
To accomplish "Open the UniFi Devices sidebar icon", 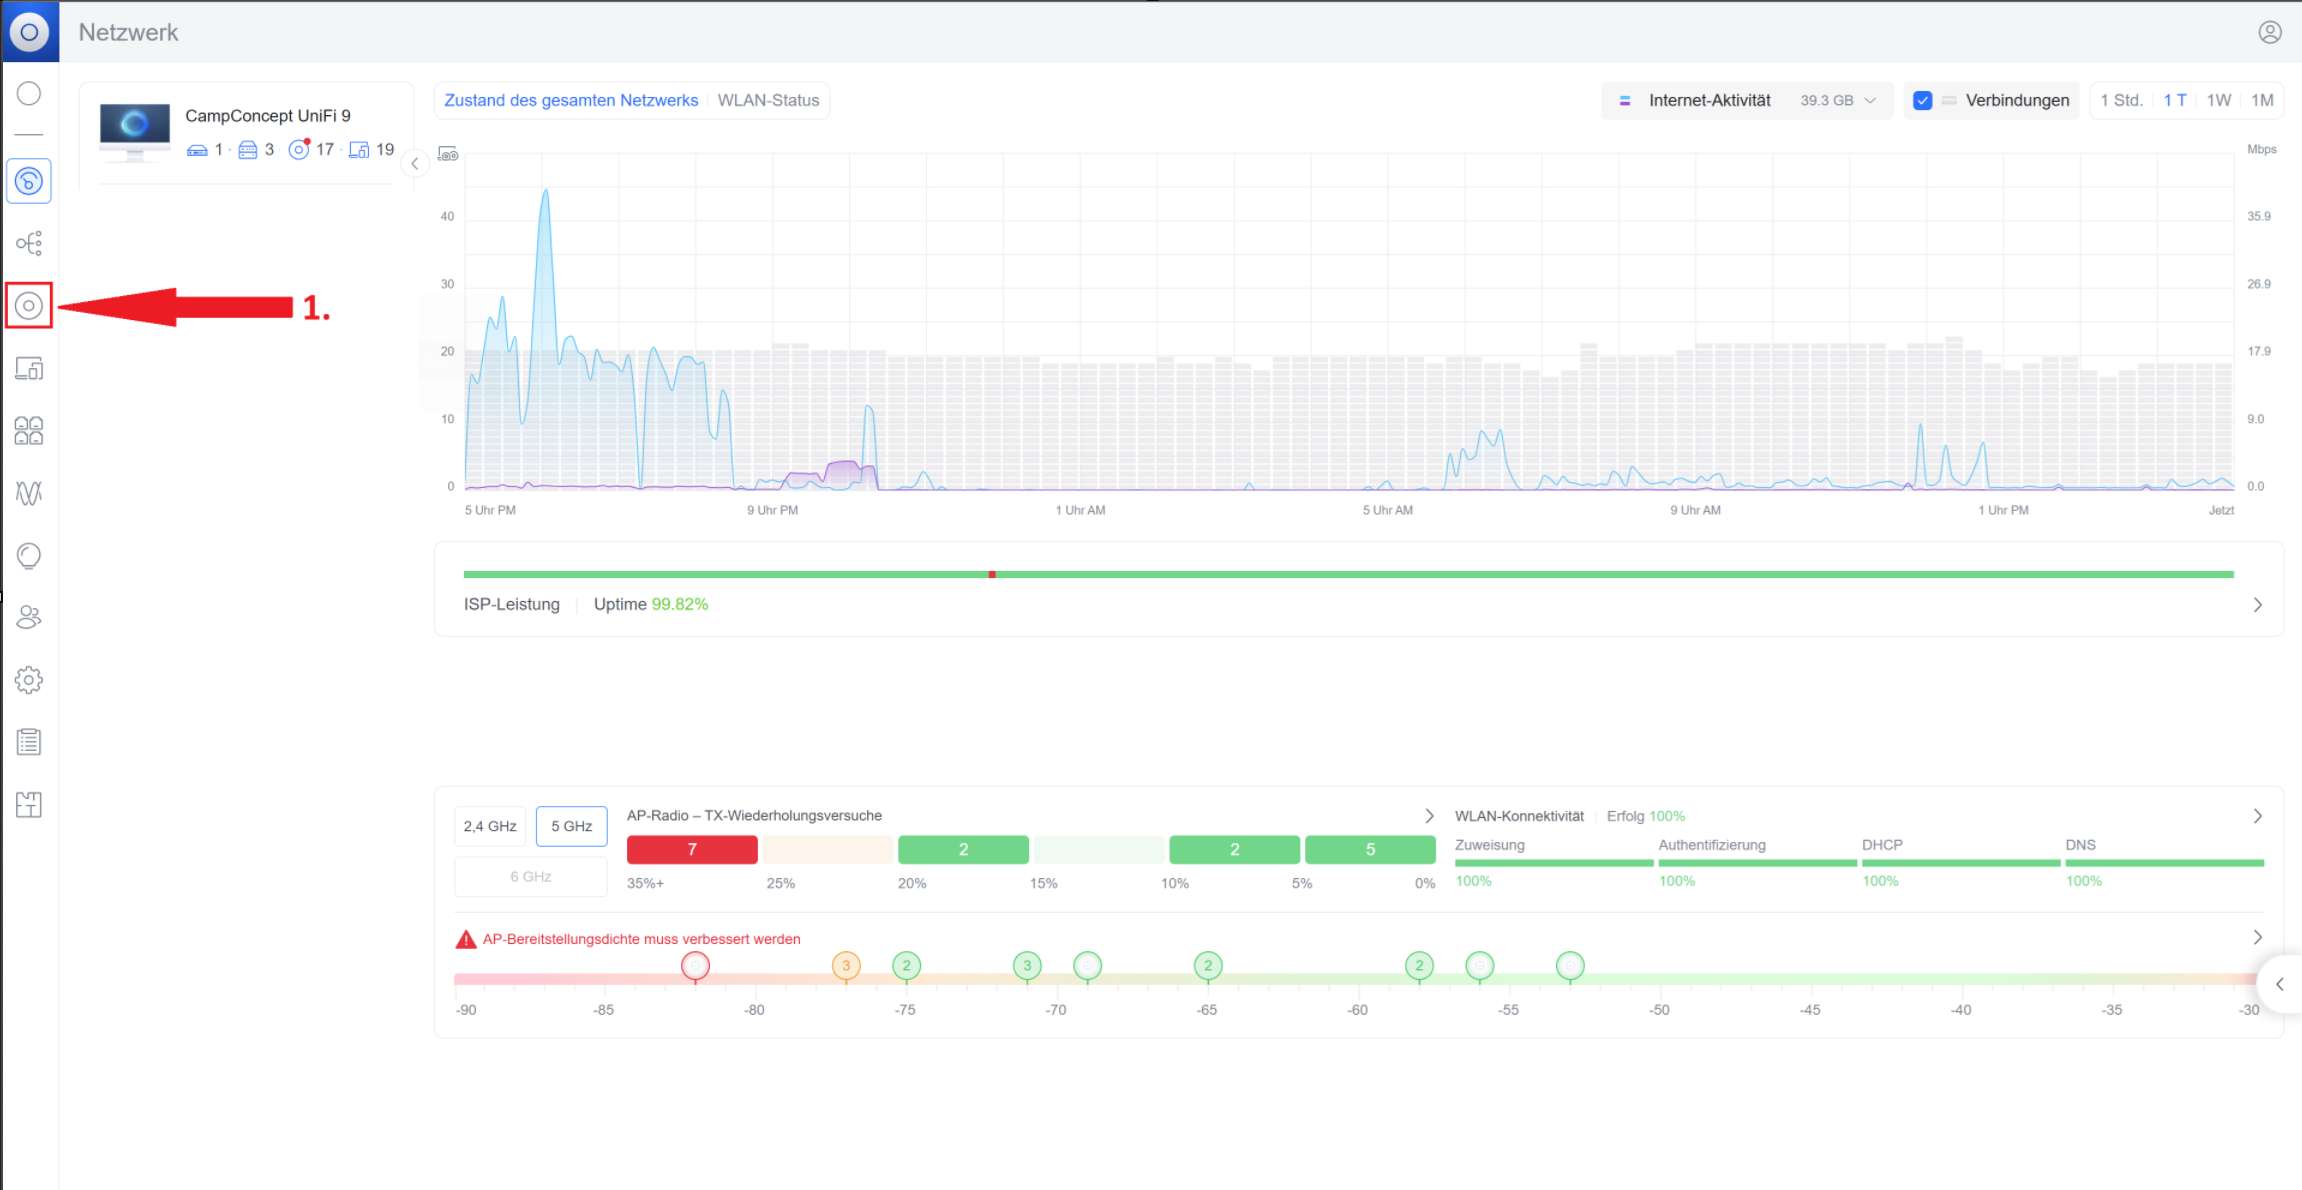I will click(29, 306).
